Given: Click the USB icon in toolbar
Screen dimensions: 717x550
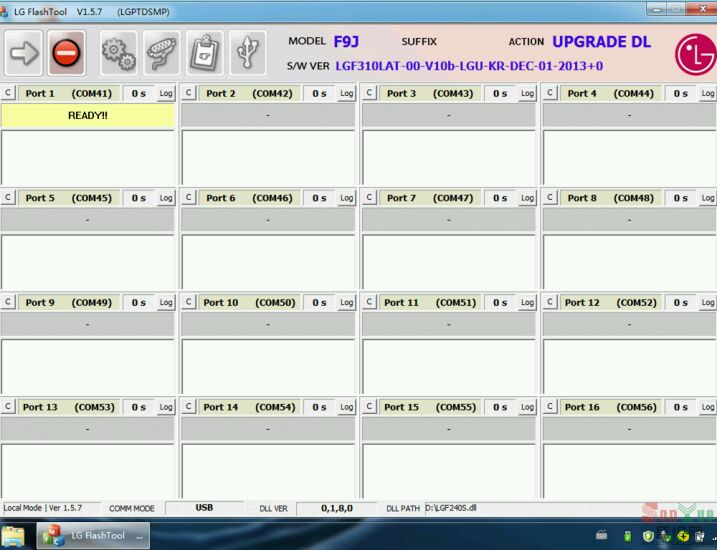Looking at the screenshot, I should (248, 53).
